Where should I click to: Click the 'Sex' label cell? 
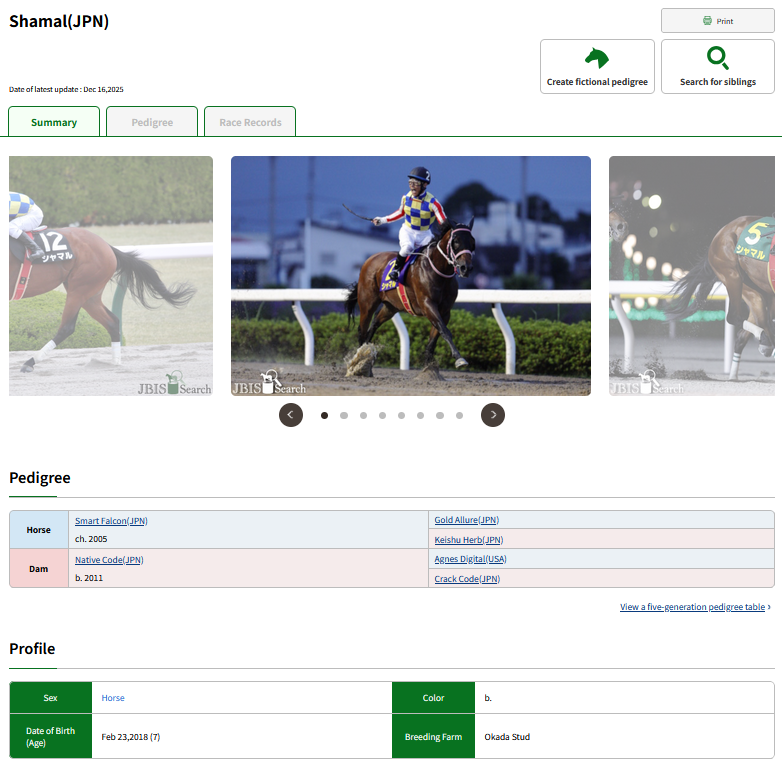(x=50, y=698)
